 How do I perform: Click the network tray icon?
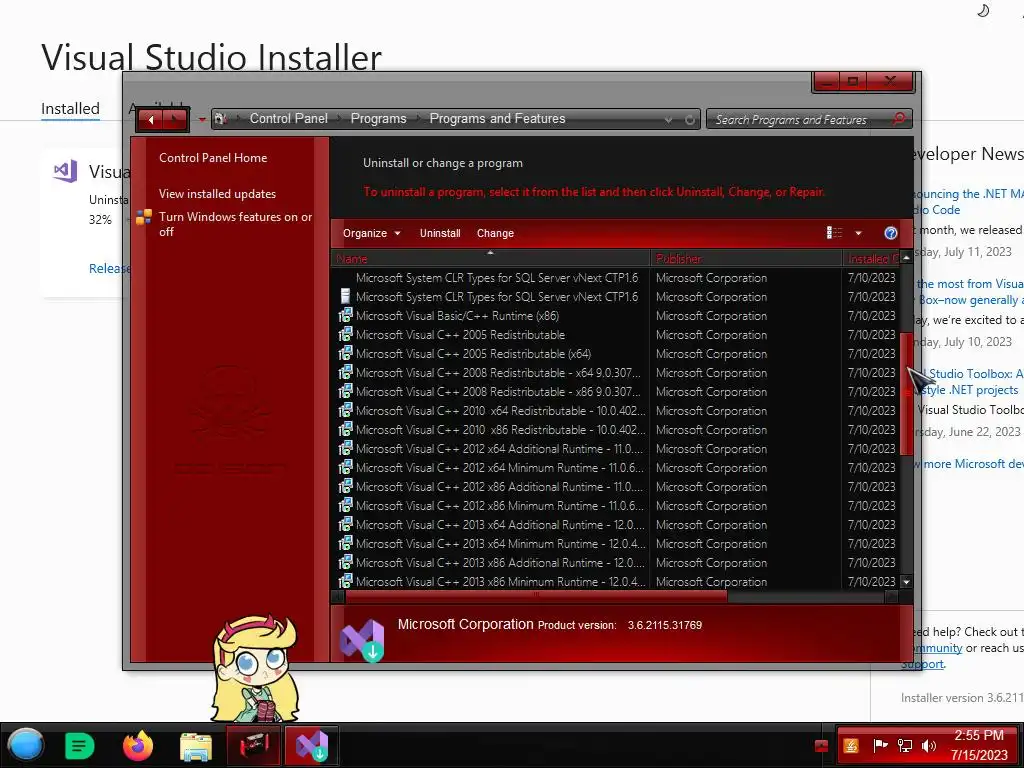pyautogui.click(x=905, y=746)
